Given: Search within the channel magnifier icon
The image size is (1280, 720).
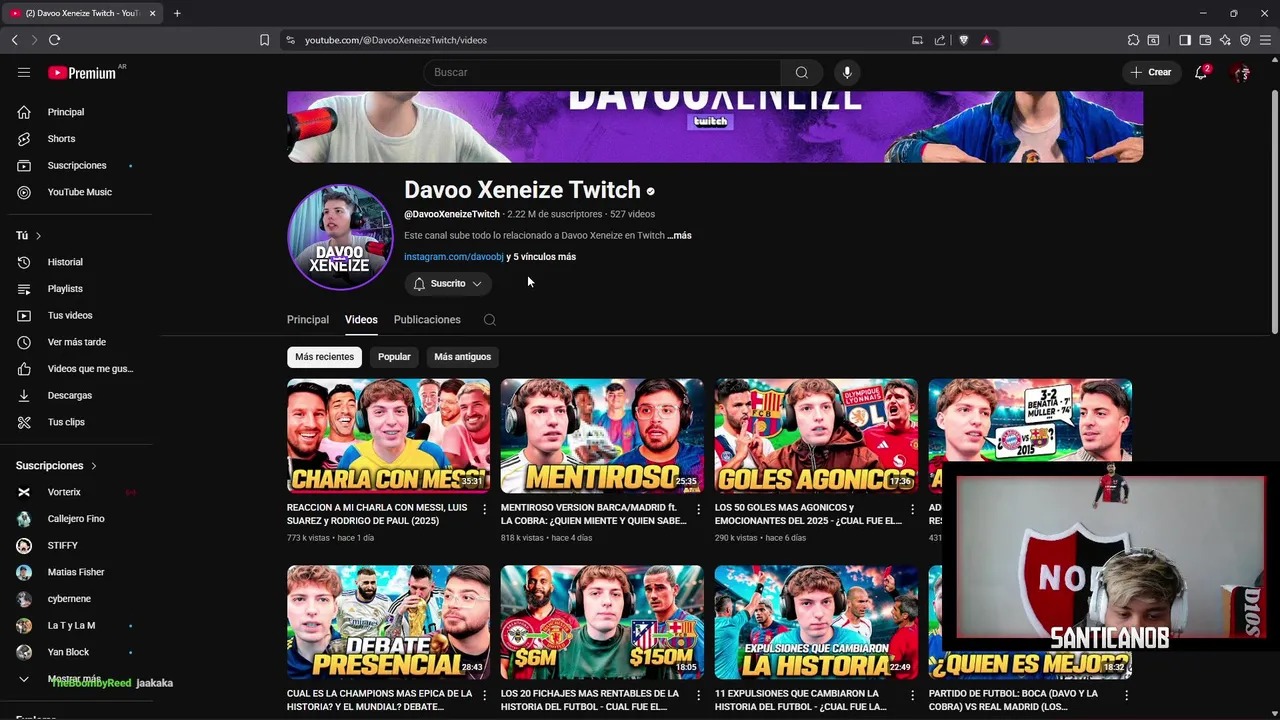Looking at the screenshot, I should point(489,320).
